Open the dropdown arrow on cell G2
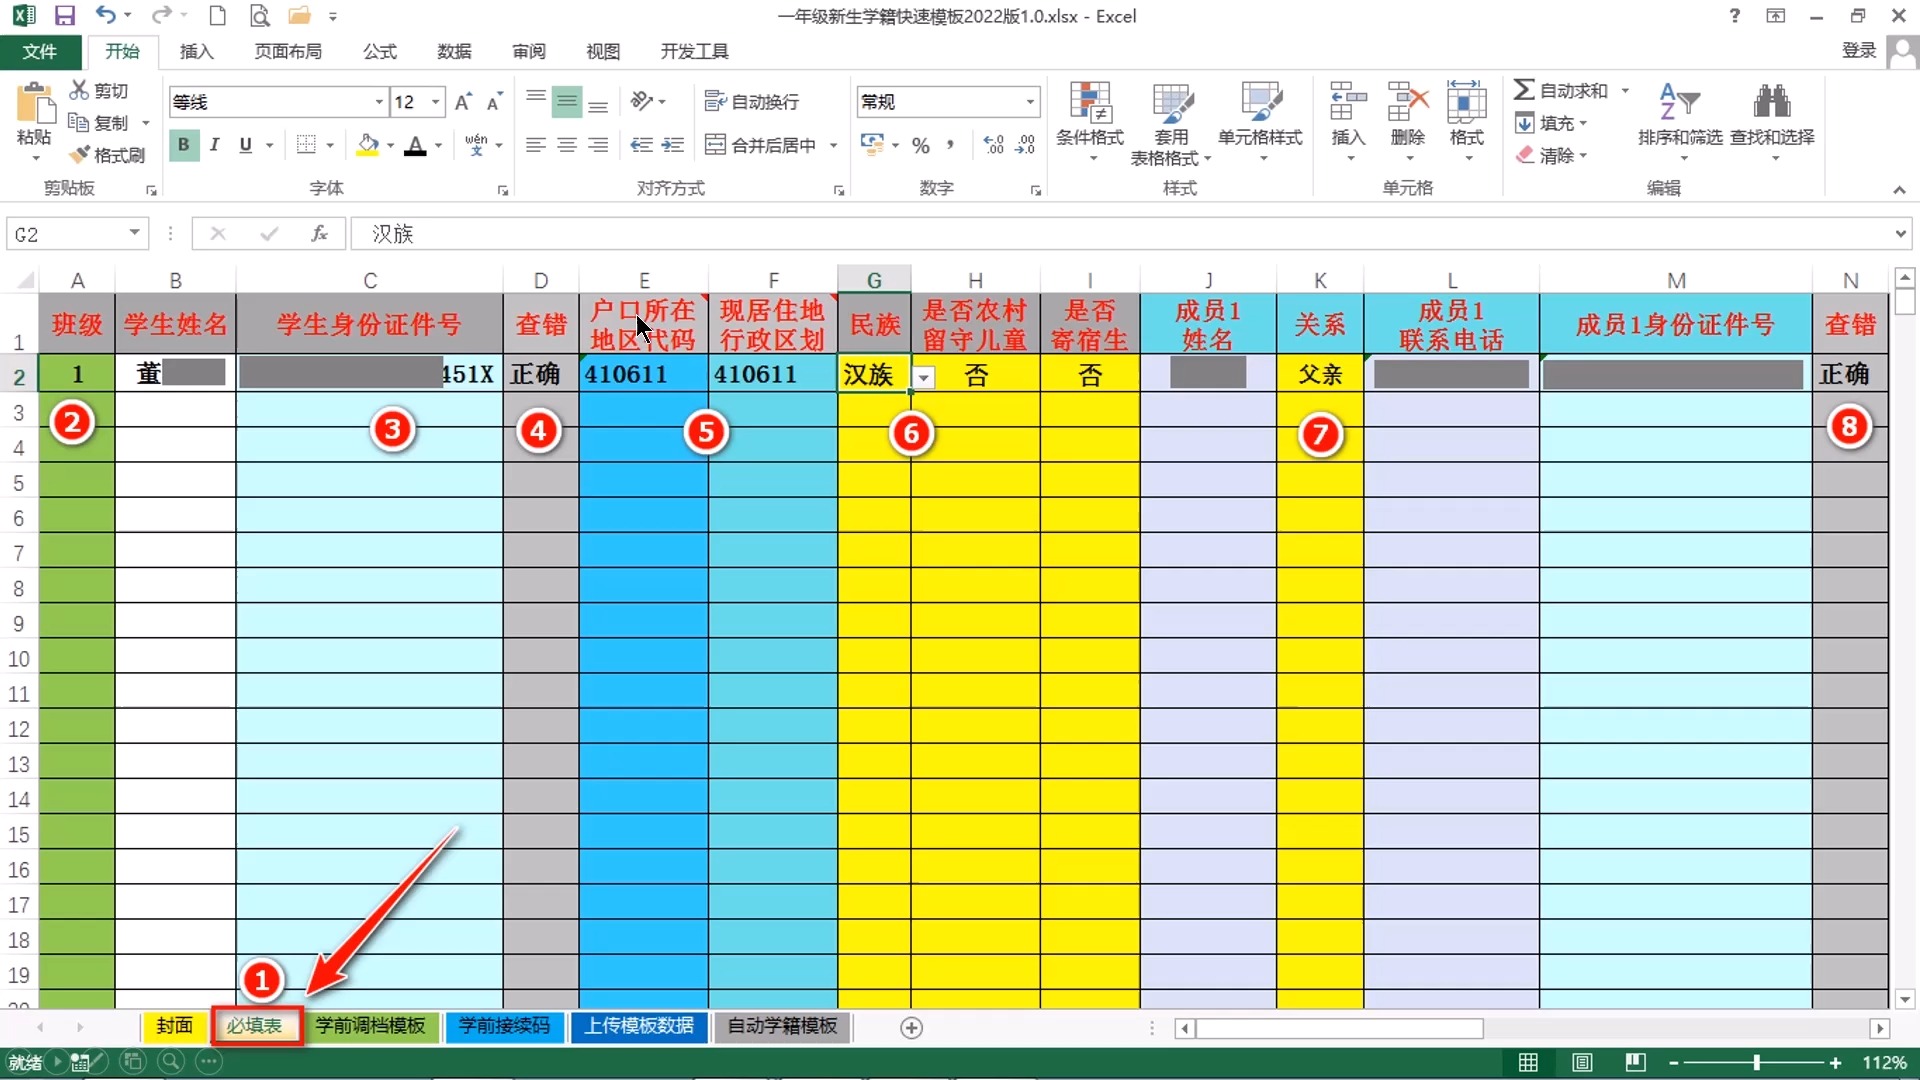The height and width of the screenshot is (1080, 1920). (924, 377)
